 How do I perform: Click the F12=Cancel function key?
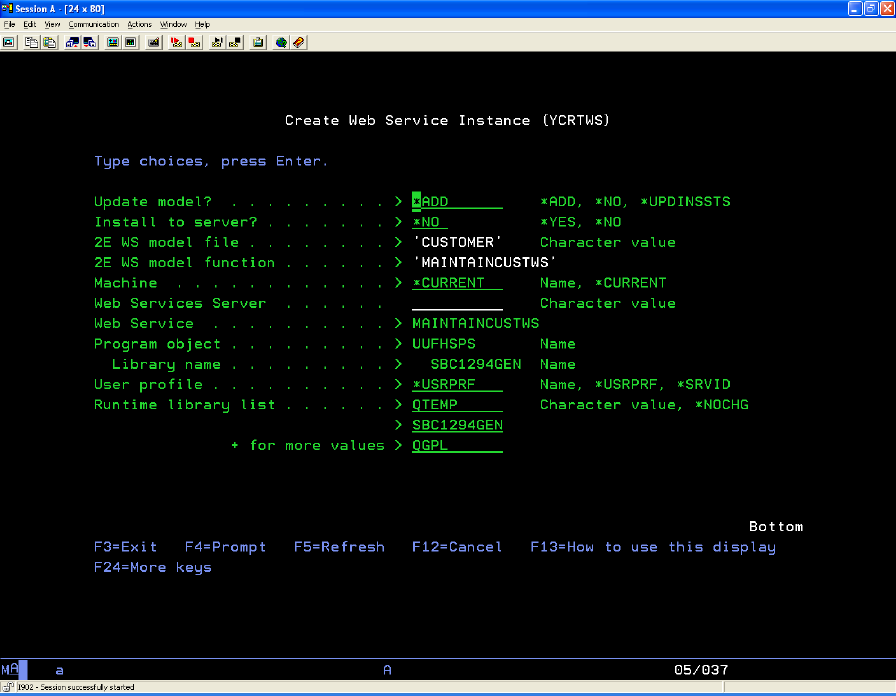tap(457, 547)
